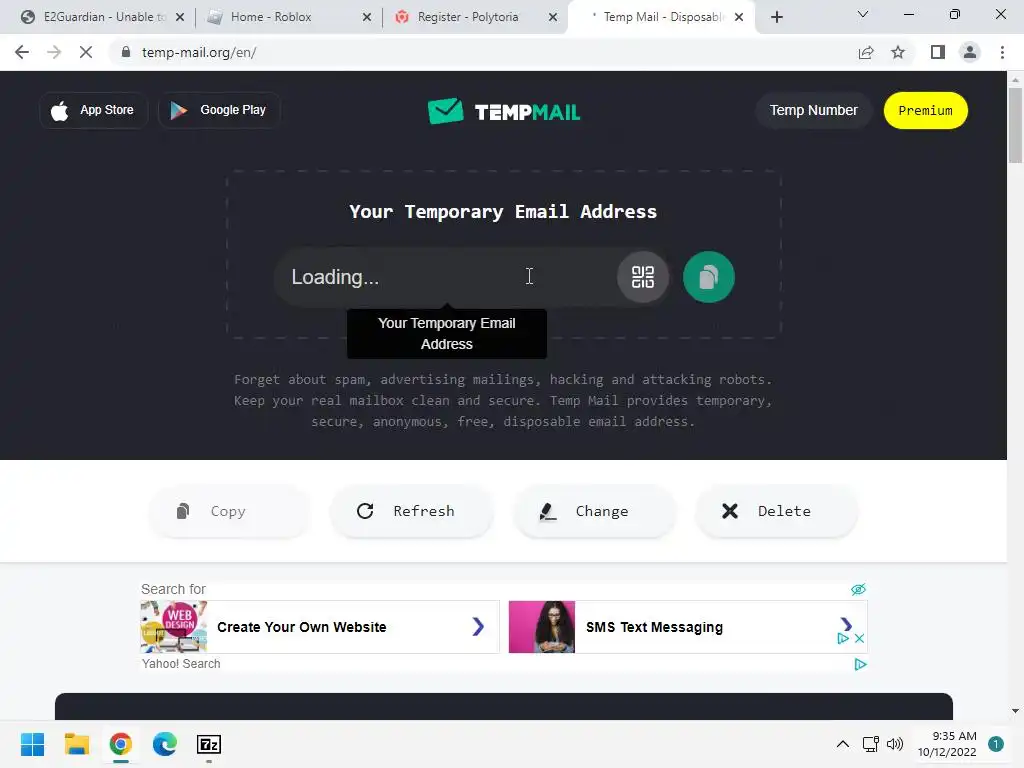Open the Temp Number page
The width and height of the screenshot is (1024, 768).
[x=813, y=110]
